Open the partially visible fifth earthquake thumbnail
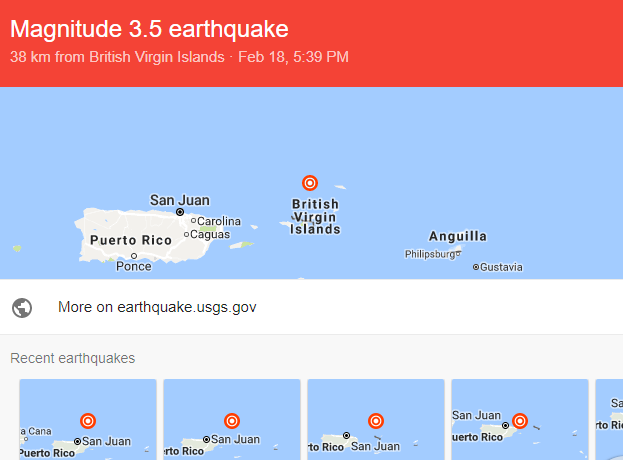623x460 pixels. point(609,419)
